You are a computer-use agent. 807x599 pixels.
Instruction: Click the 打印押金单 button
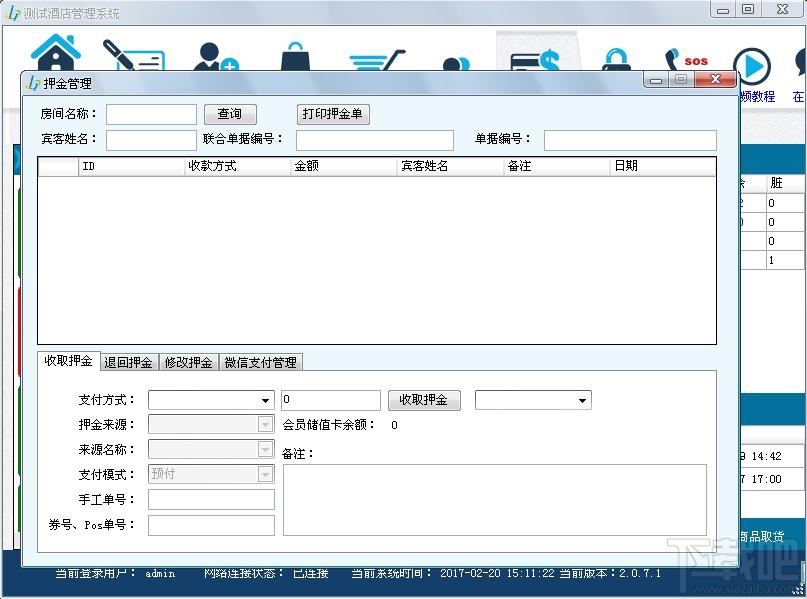pos(332,114)
